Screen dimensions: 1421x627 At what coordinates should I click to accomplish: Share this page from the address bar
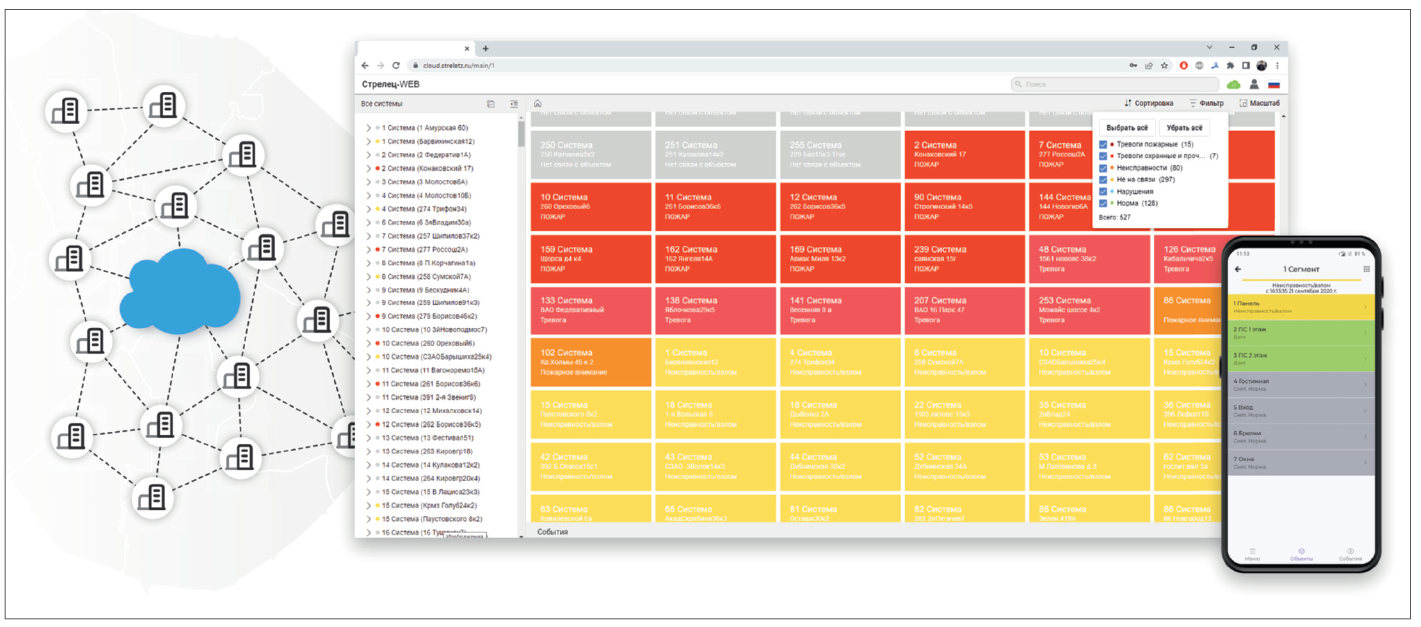pyautogui.click(x=1149, y=65)
